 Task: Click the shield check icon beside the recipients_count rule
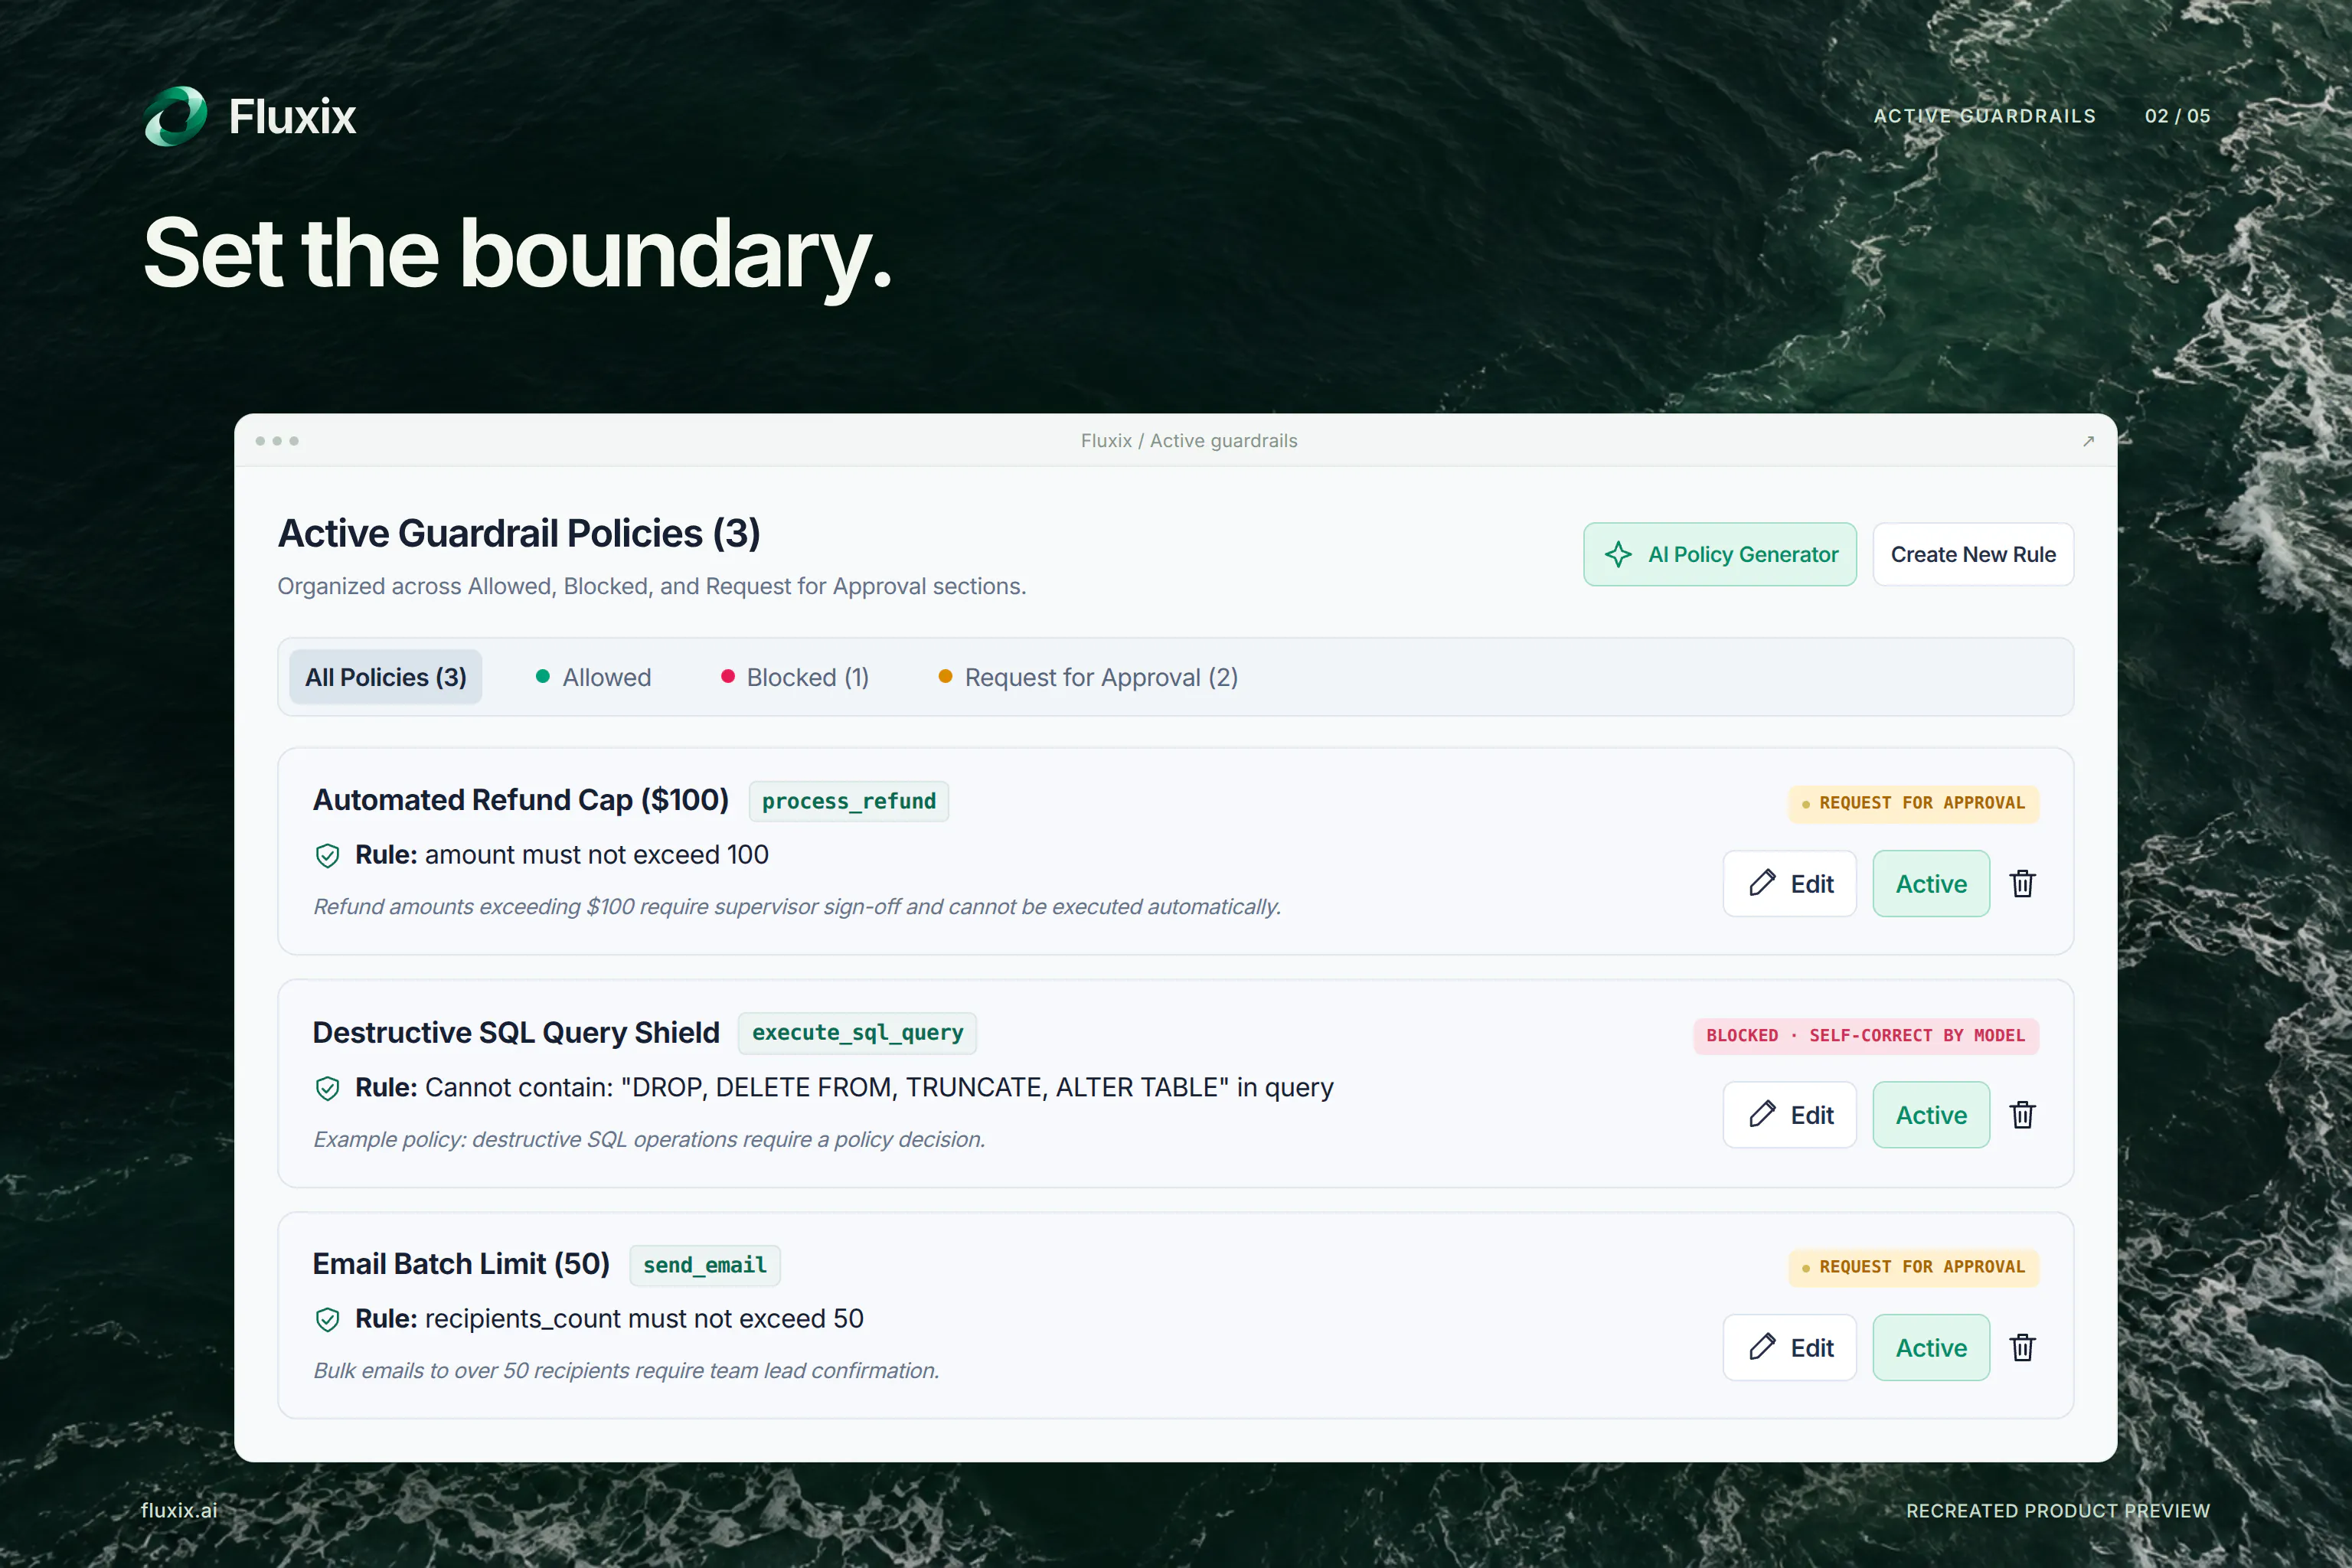[x=327, y=1320]
